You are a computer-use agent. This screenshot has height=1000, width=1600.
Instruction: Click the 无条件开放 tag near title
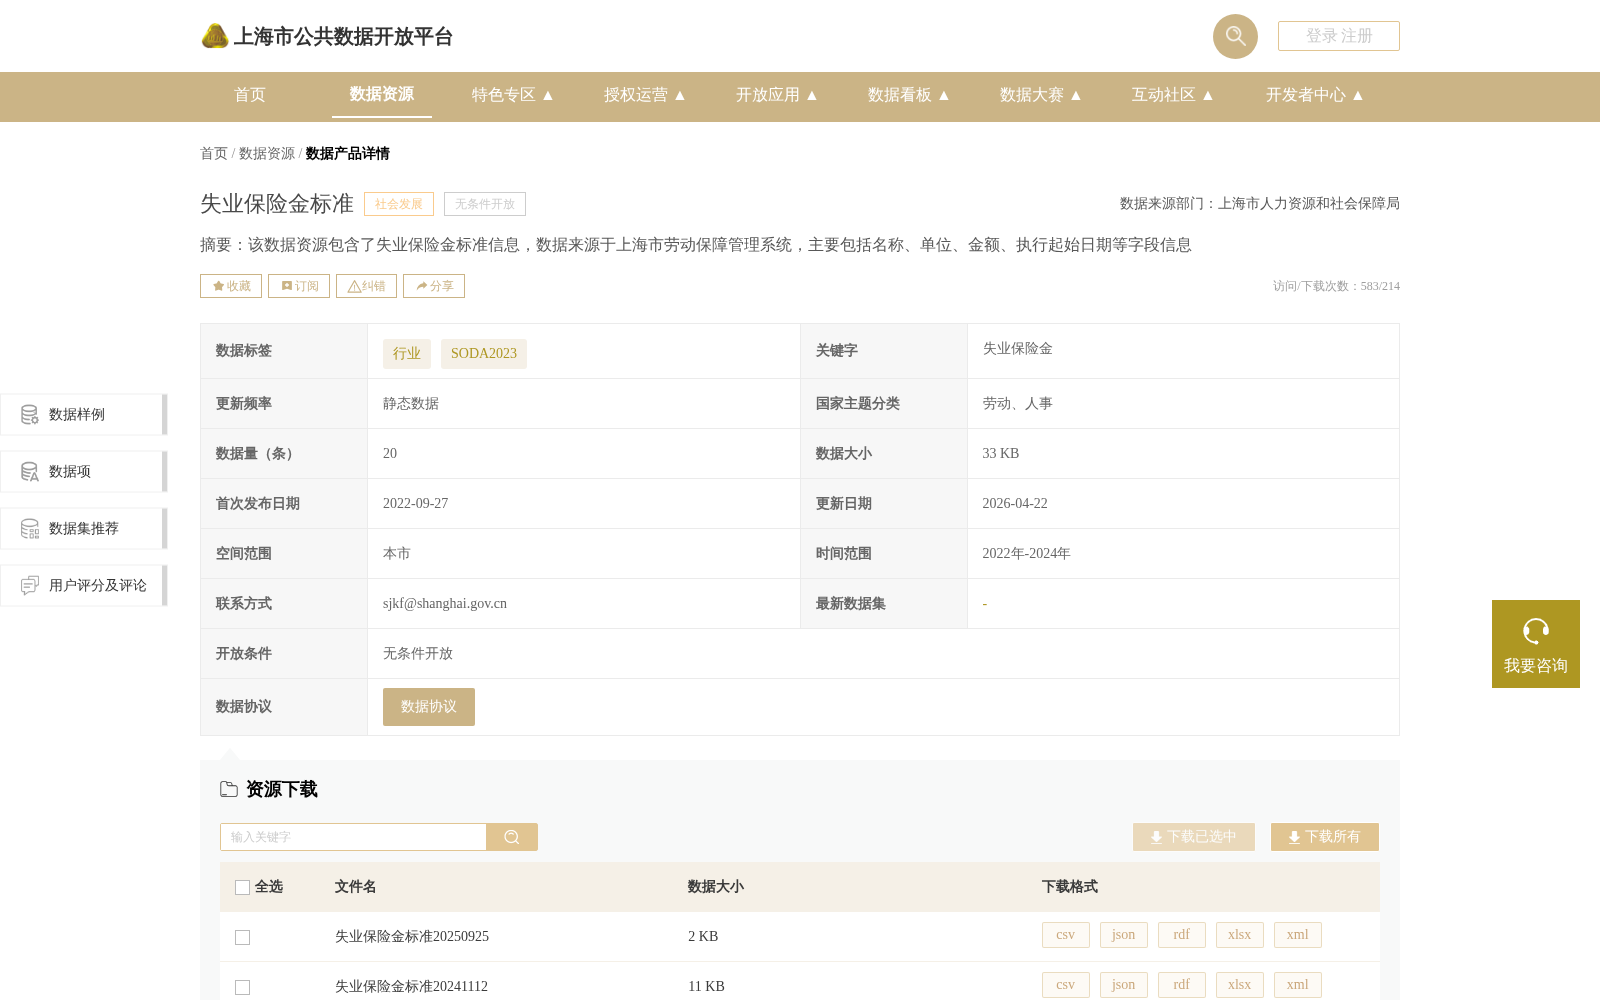click(x=485, y=204)
